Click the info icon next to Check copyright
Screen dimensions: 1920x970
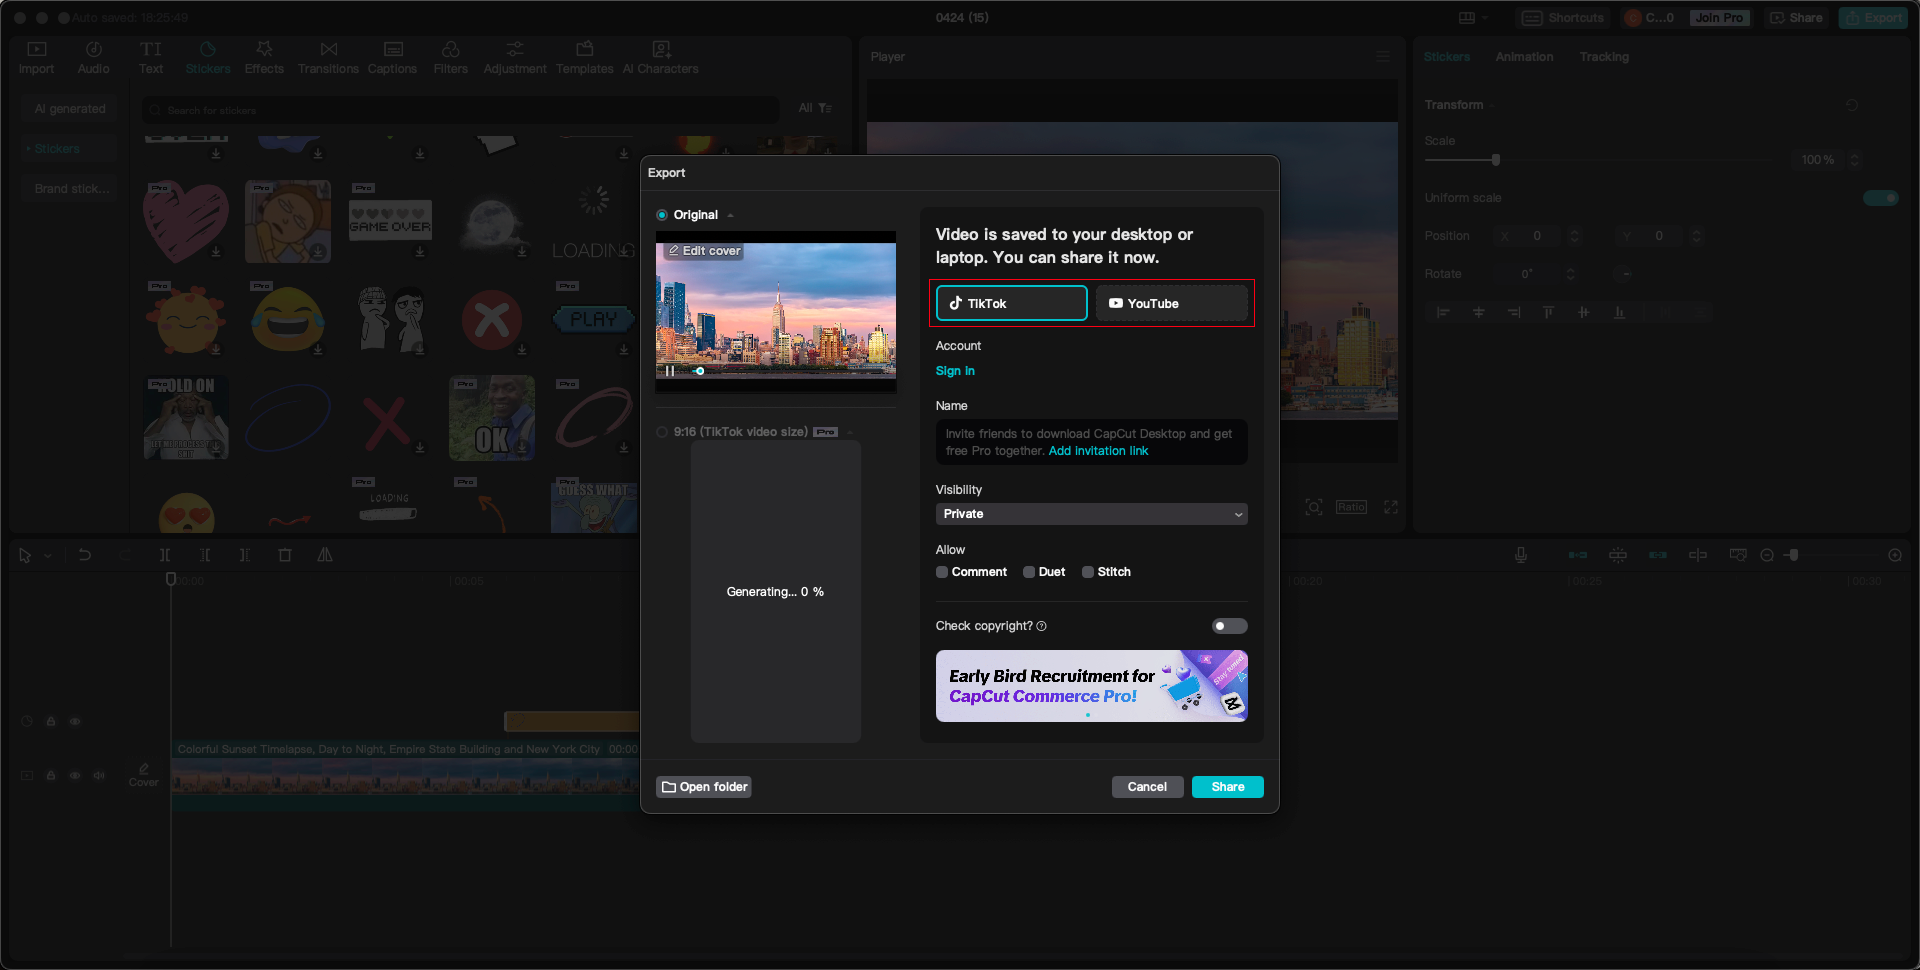1042,626
